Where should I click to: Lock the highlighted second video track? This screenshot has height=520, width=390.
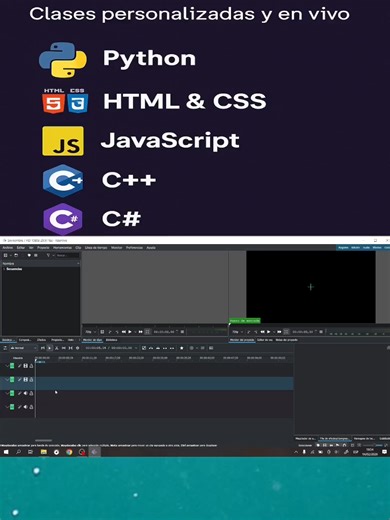click(31, 380)
